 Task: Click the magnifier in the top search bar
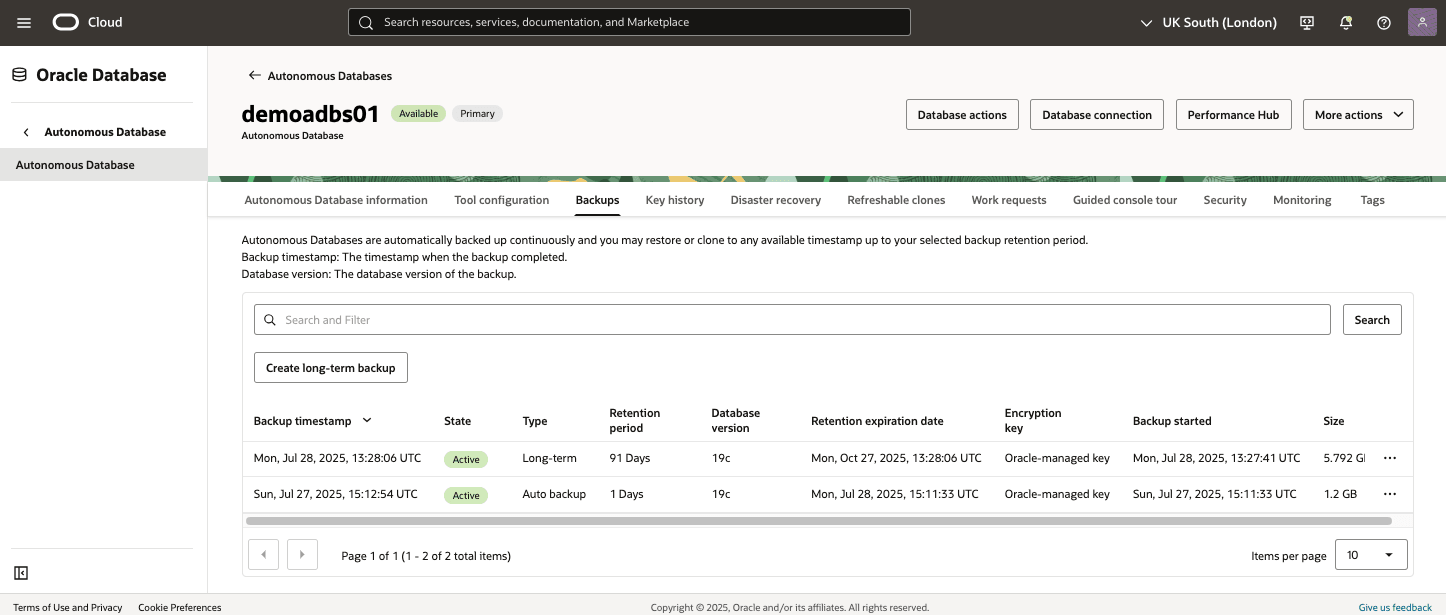coord(365,21)
